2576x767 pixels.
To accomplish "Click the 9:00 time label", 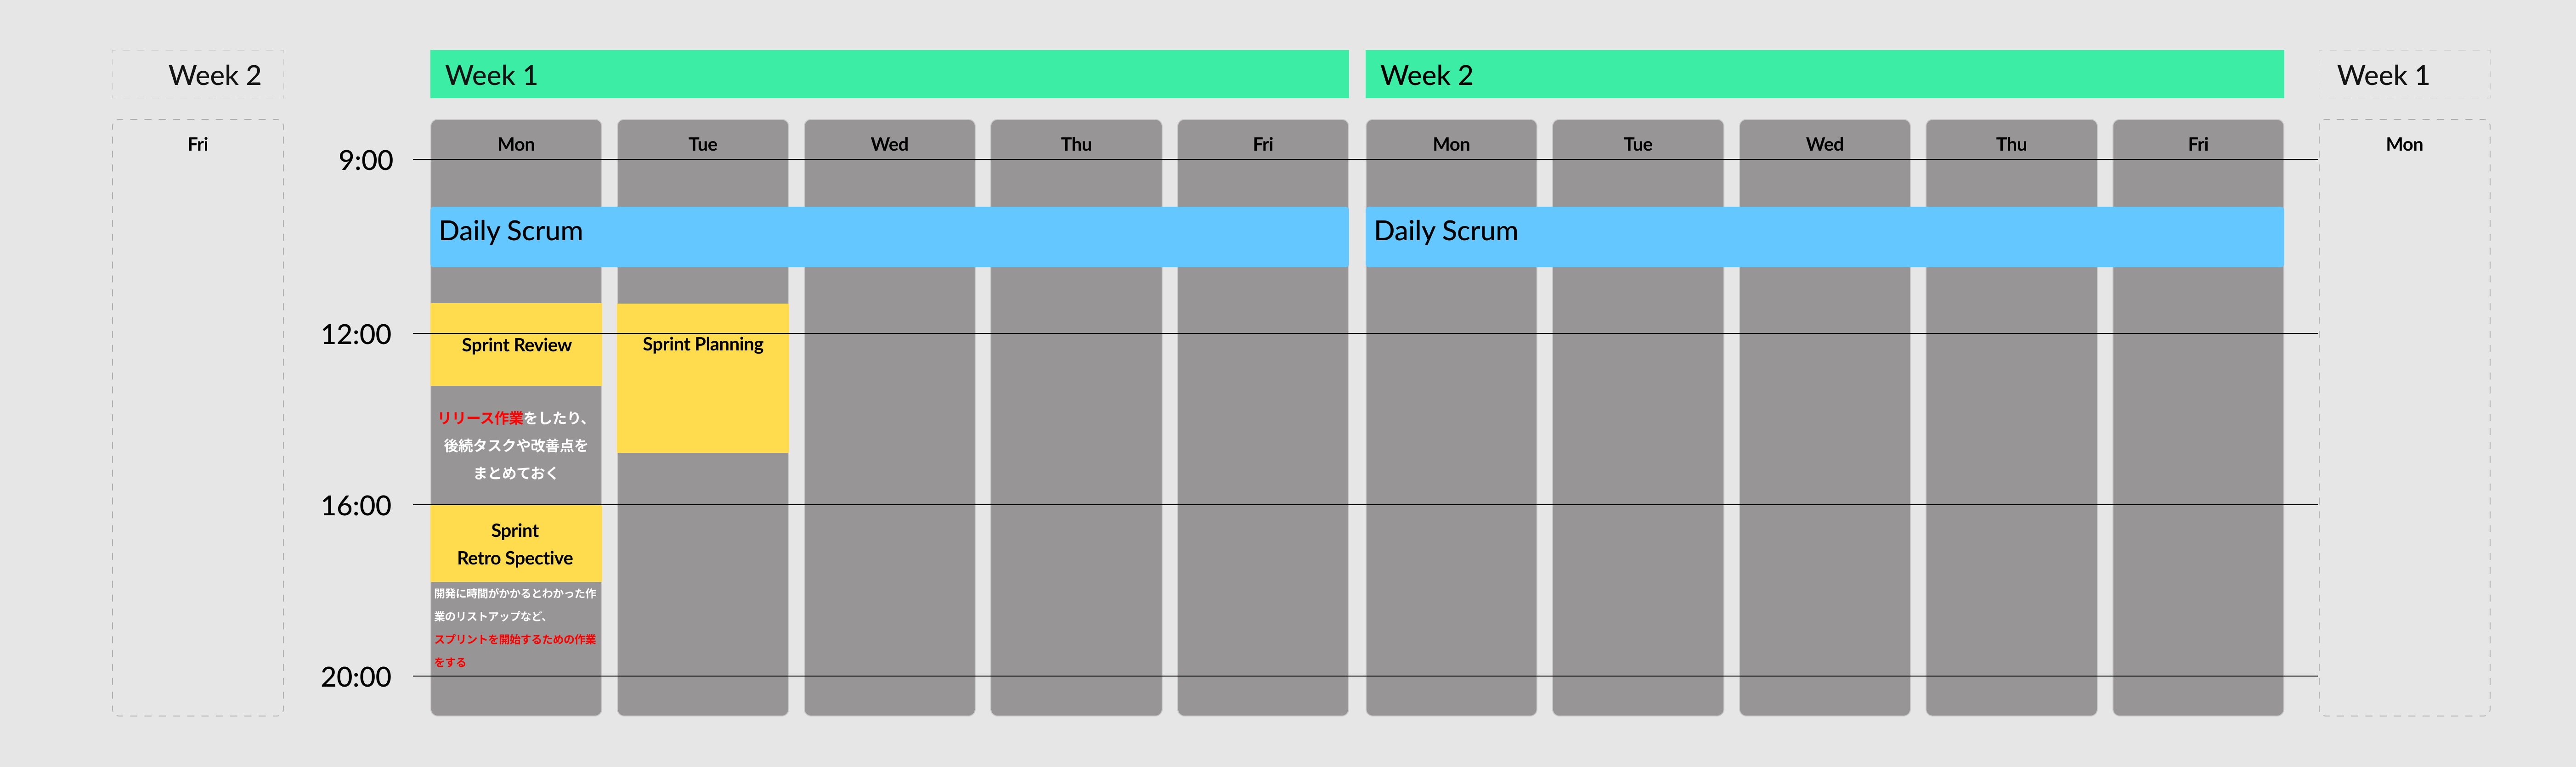I will point(366,160).
